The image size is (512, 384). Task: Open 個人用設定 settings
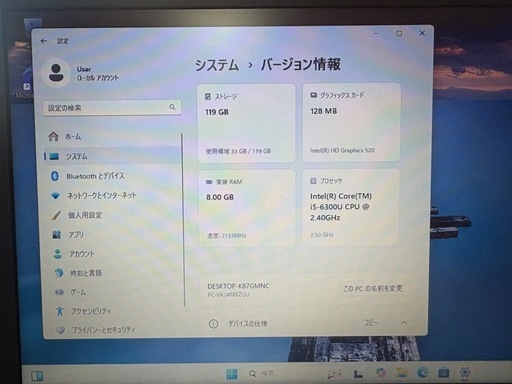(112, 215)
